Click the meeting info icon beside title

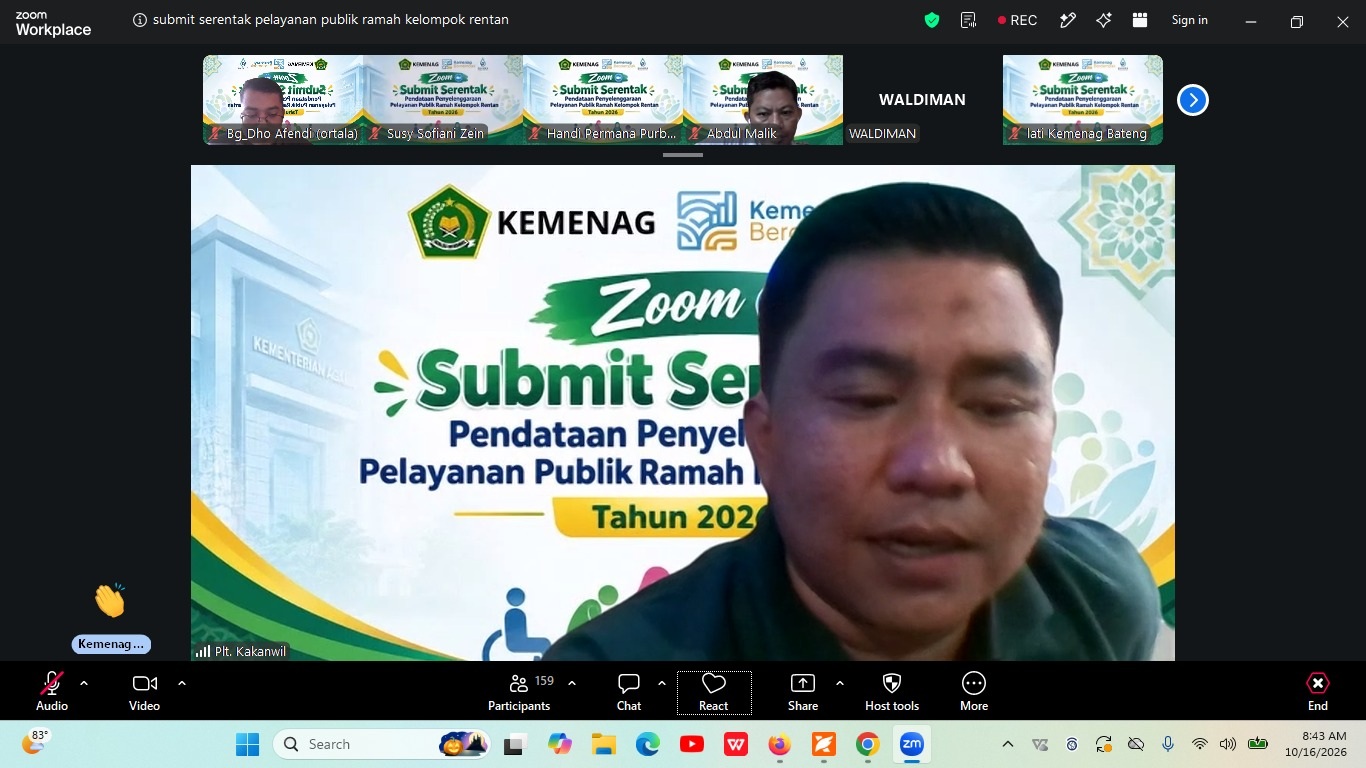tap(140, 20)
